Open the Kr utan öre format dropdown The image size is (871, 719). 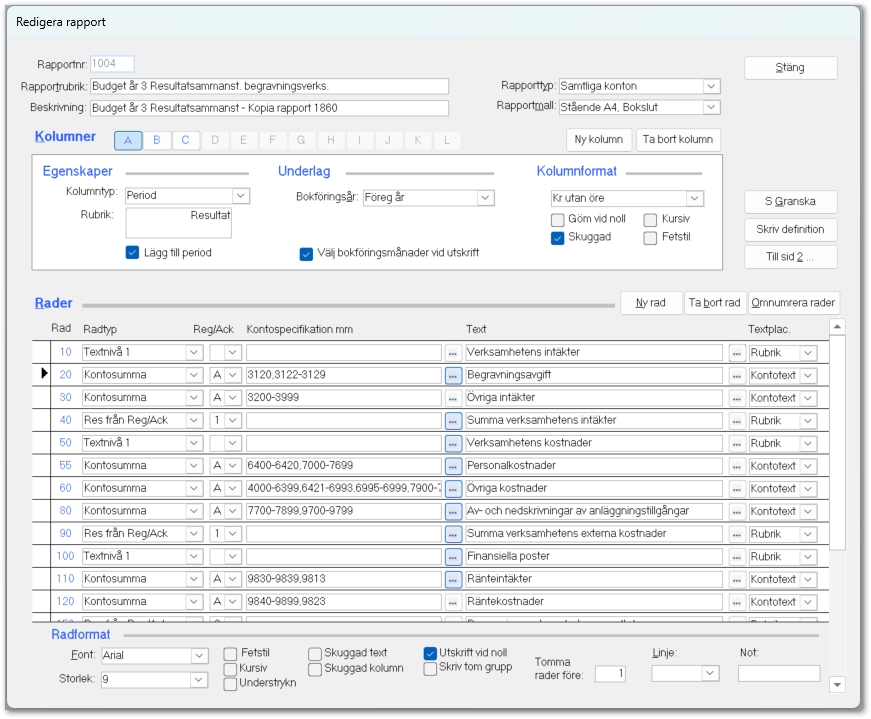694,198
